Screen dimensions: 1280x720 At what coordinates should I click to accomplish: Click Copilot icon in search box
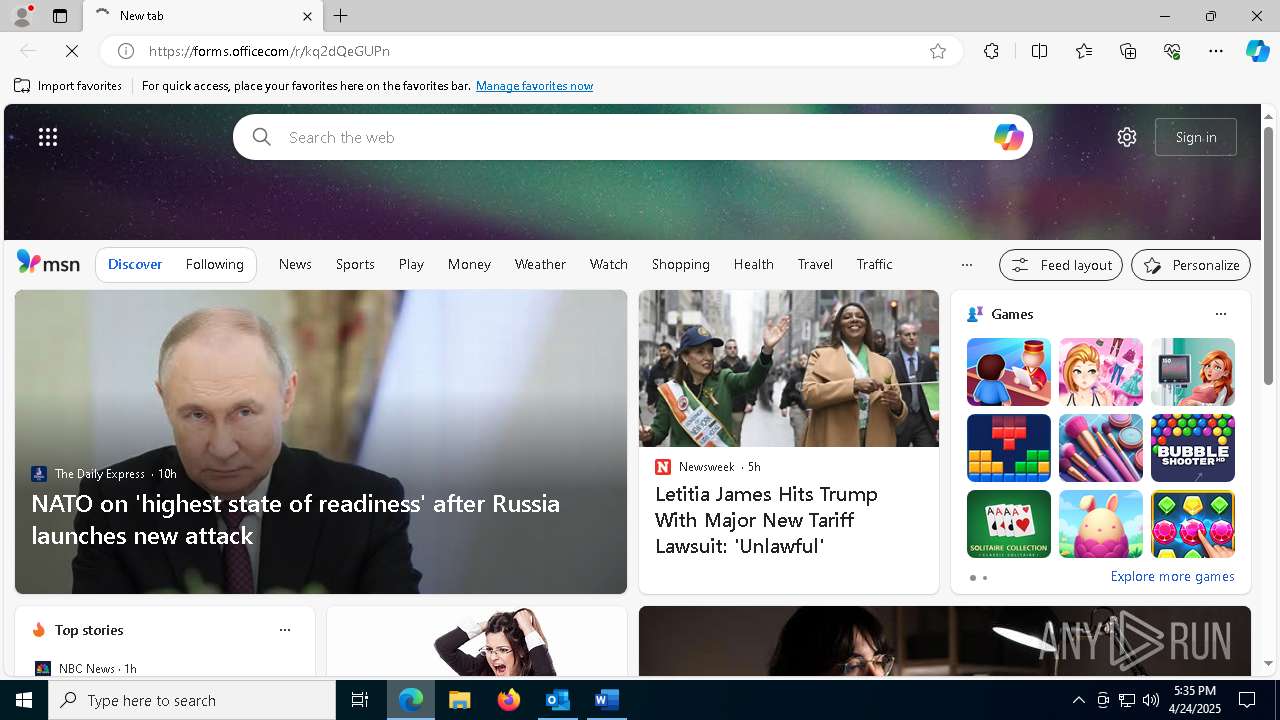click(x=1008, y=137)
